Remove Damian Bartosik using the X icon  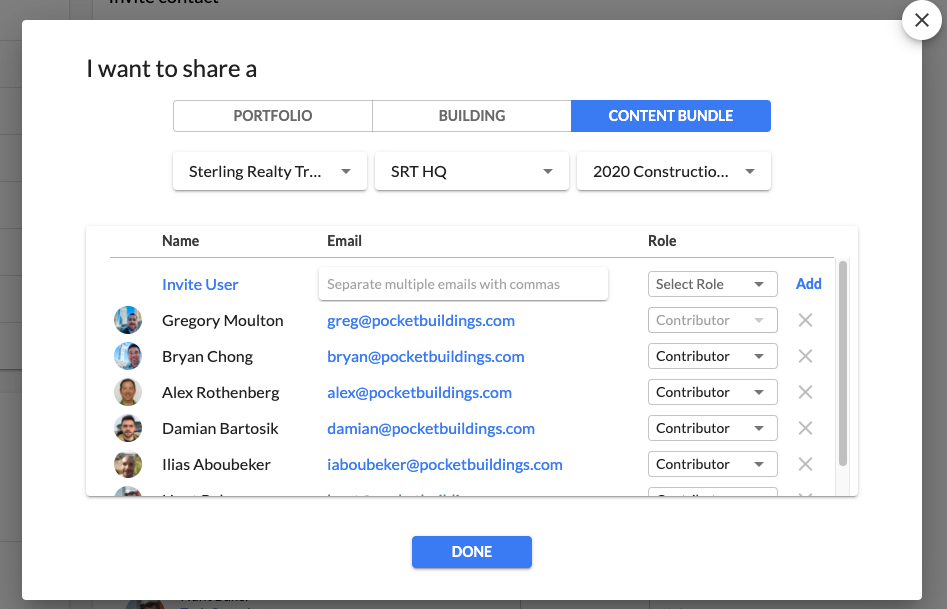click(805, 429)
